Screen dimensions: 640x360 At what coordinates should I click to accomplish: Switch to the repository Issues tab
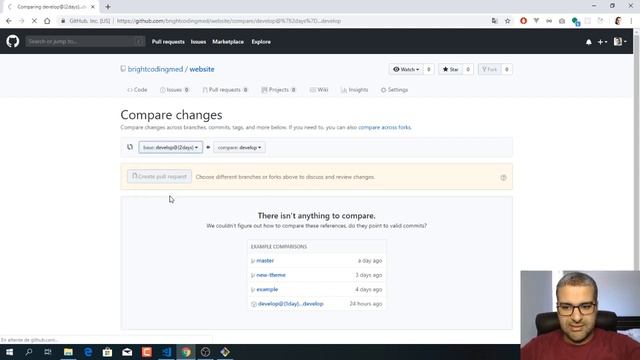174,90
